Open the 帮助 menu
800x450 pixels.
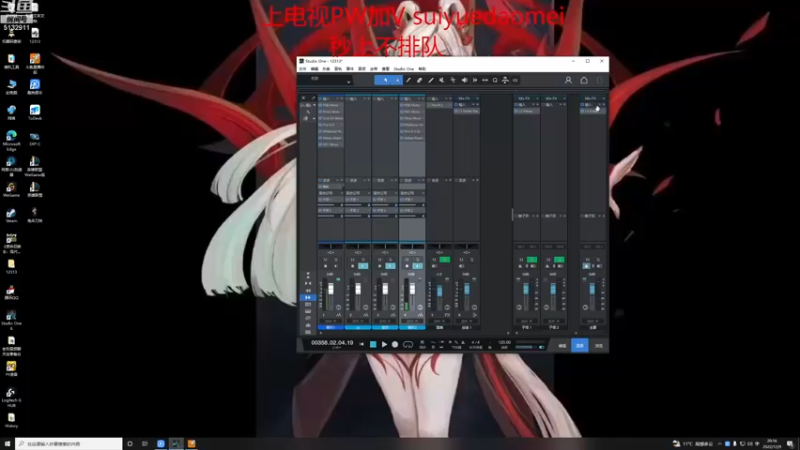point(422,69)
